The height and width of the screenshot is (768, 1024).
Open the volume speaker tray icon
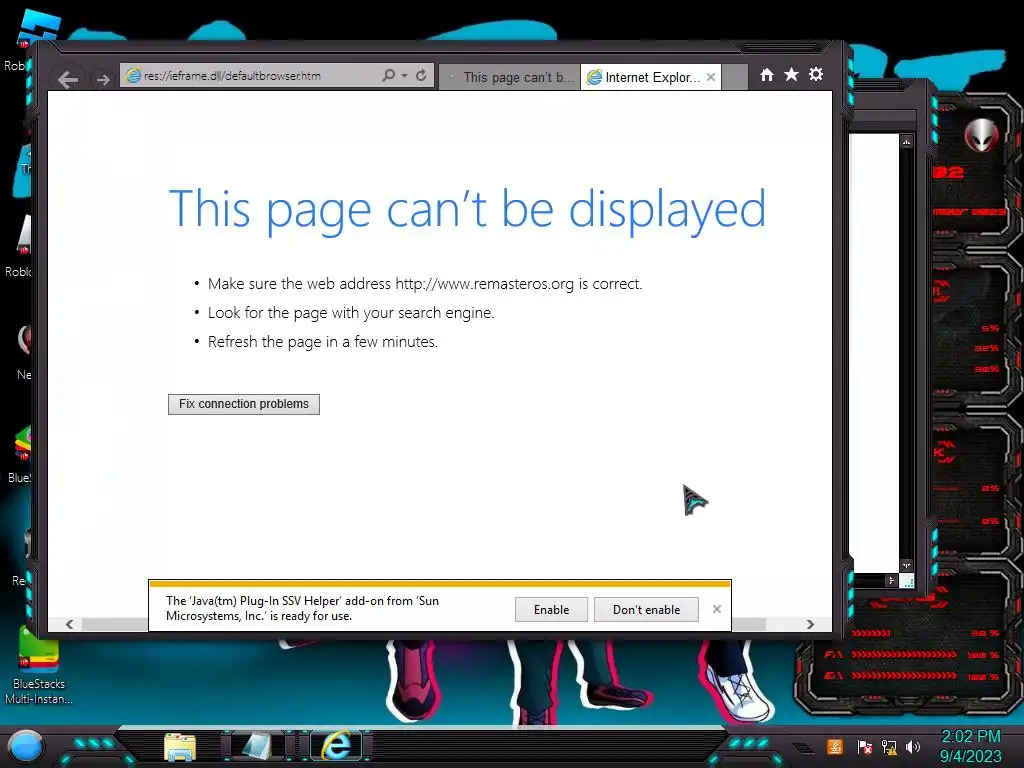(x=913, y=746)
